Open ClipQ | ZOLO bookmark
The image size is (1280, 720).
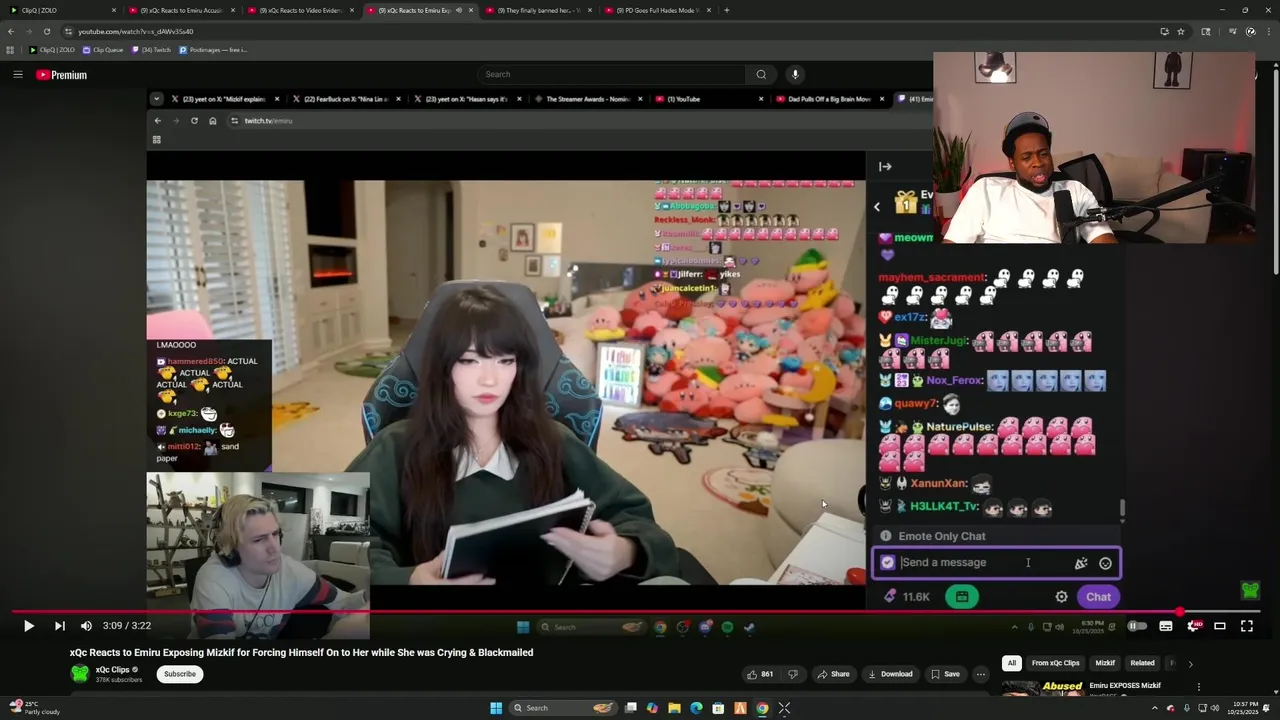pyautogui.click(x=52, y=49)
